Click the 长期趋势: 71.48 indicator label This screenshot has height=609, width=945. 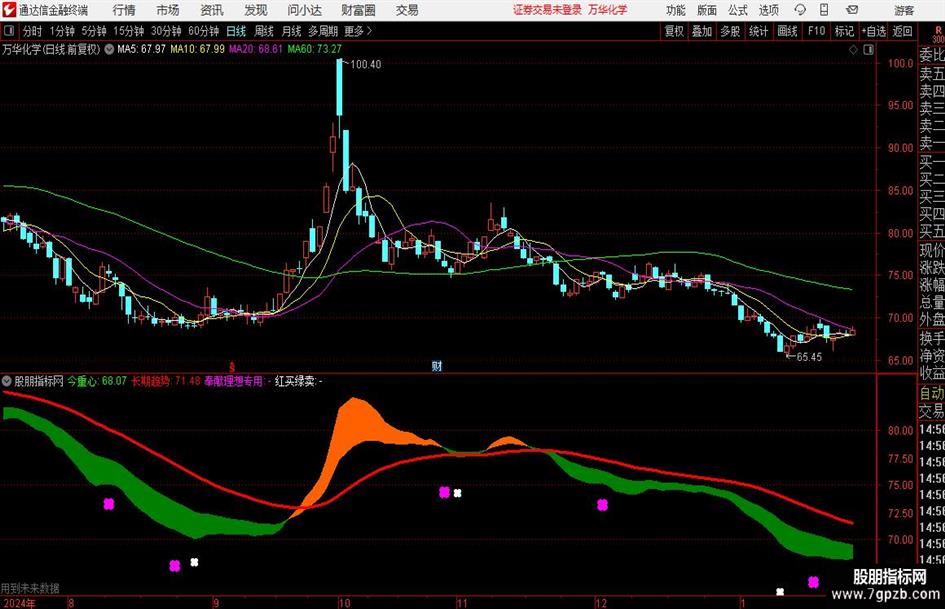166,381
